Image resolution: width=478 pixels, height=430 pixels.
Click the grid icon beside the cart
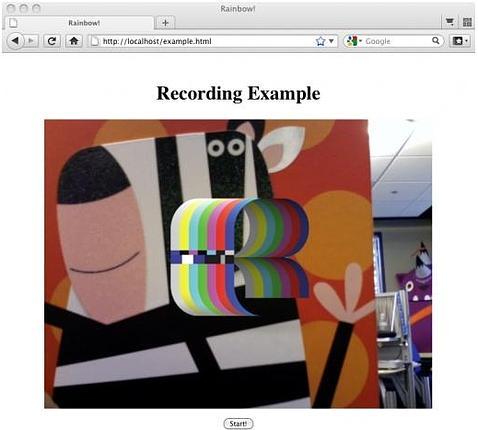[467, 22]
